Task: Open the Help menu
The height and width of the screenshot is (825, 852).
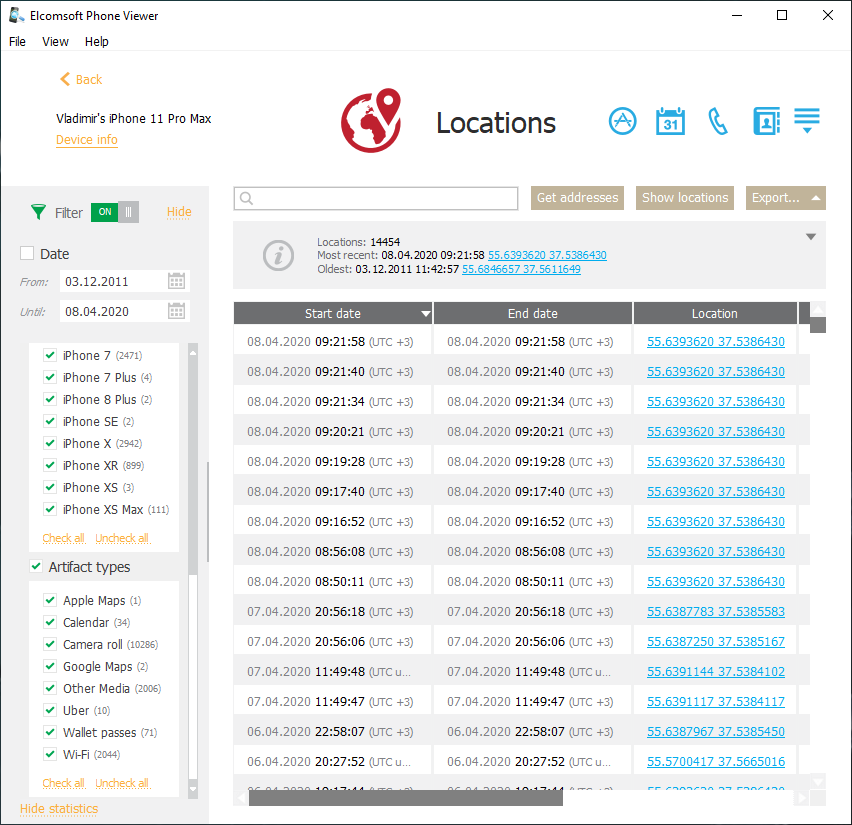Action: 97,42
